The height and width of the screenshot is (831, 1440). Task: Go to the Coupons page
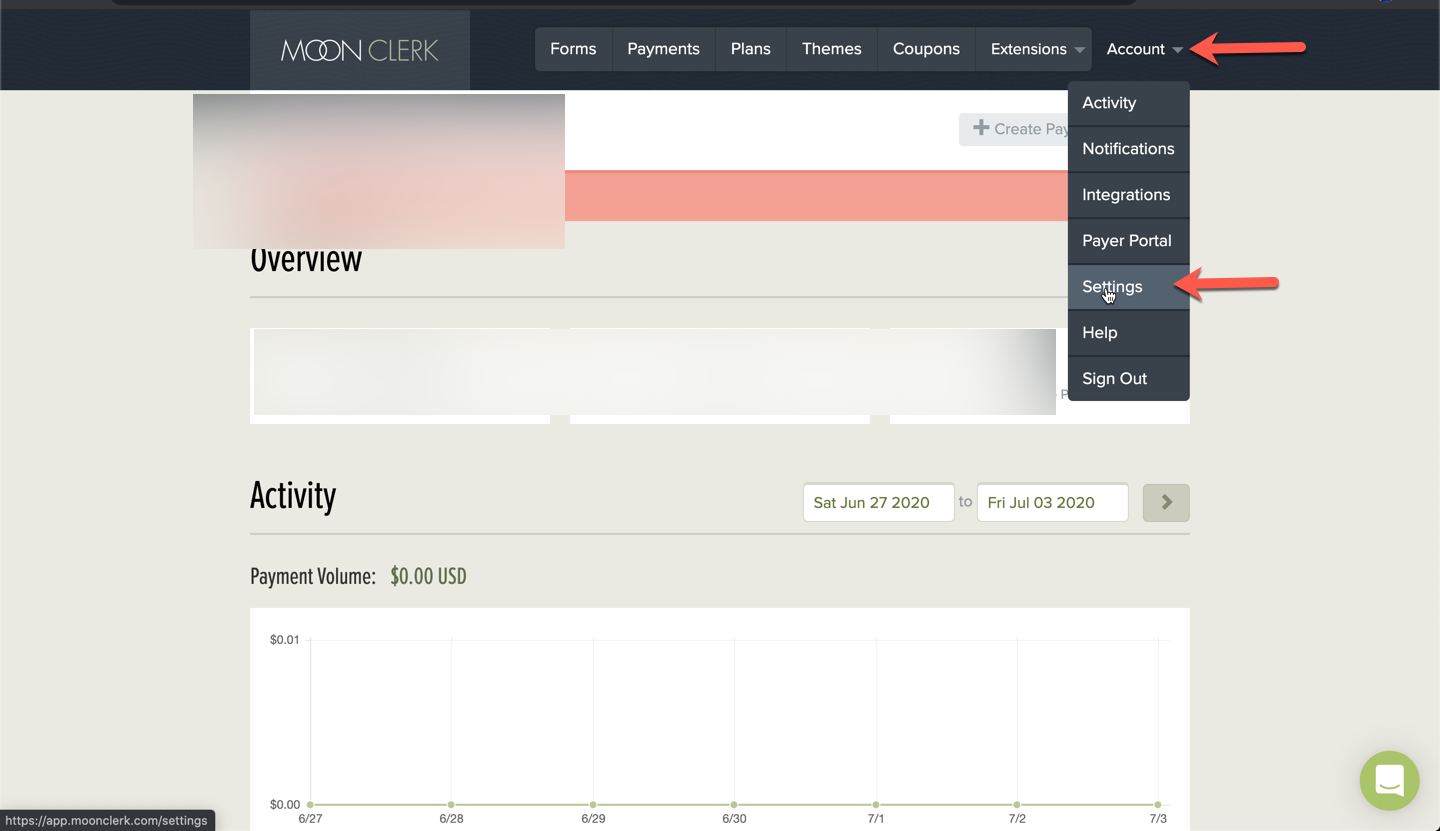click(x=926, y=49)
